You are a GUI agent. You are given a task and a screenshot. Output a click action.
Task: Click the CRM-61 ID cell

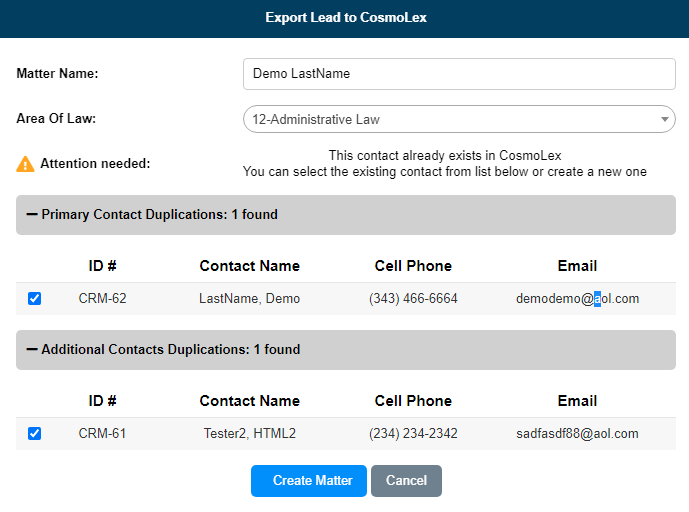click(102, 433)
